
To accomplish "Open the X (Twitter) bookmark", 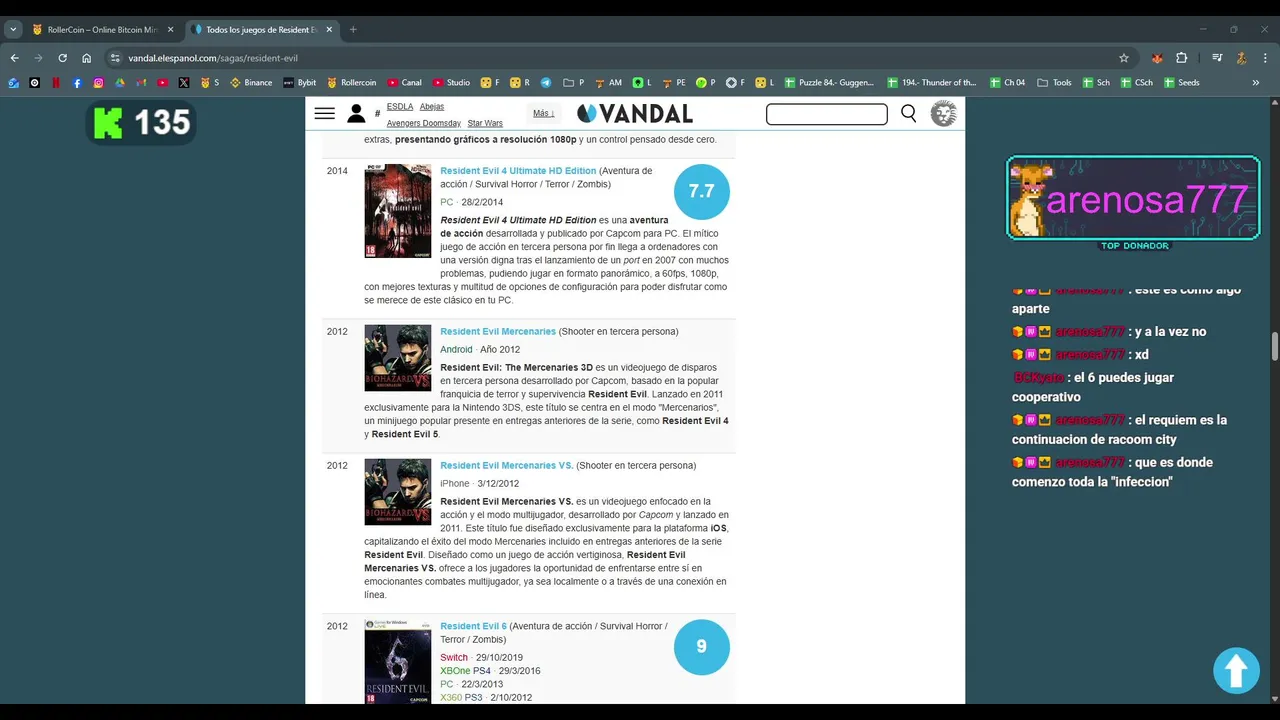I will coord(184,83).
